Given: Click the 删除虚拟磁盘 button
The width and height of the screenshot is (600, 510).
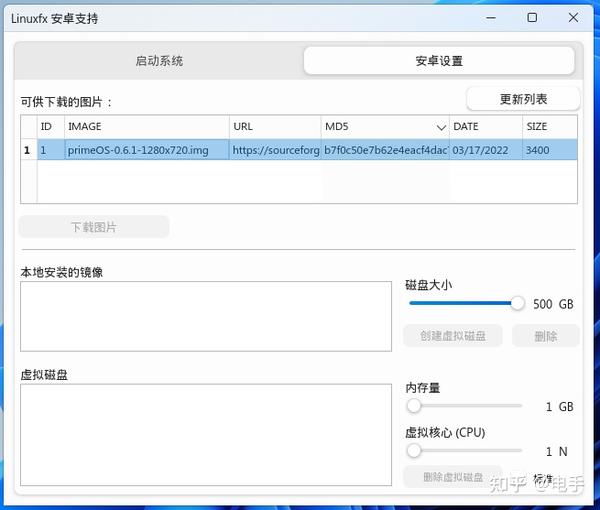Looking at the screenshot, I should point(453,477).
